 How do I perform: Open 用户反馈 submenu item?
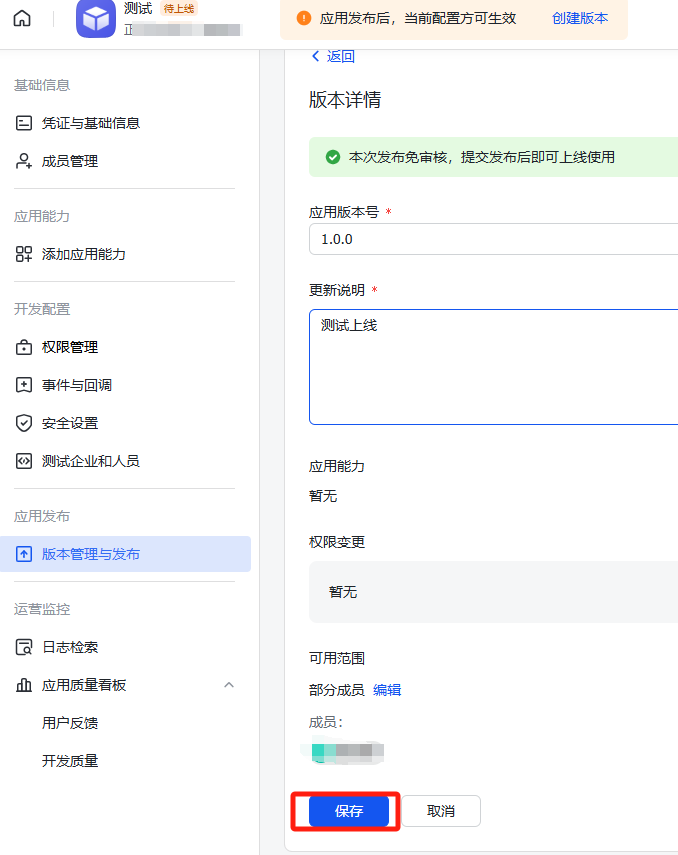tap(70, 723)
